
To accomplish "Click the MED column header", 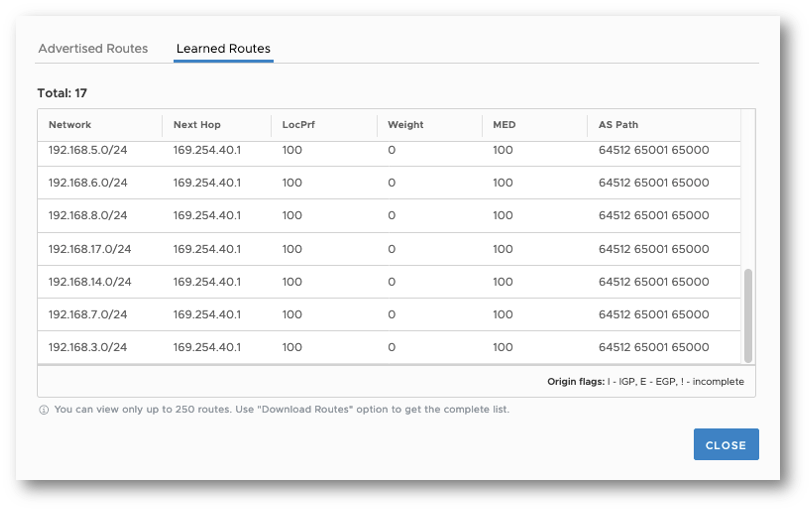I will click(504, 125).
